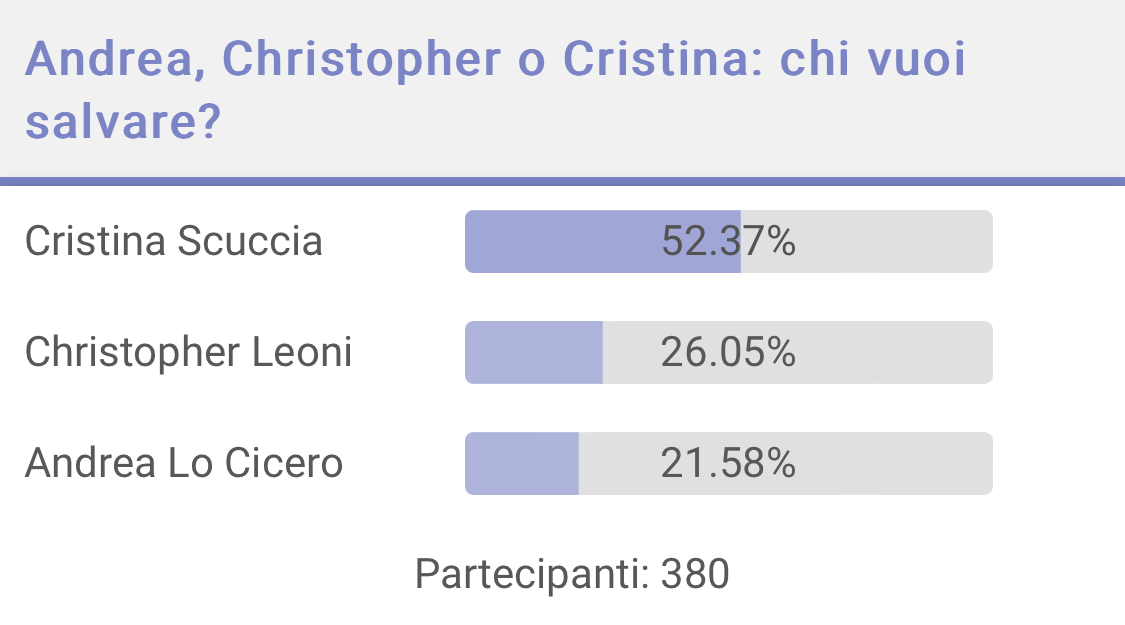Screen dimensions: 1125x625
Task: Click empty gray end of Andrea Lo Cicero's bar
Action: pos(895,464)
